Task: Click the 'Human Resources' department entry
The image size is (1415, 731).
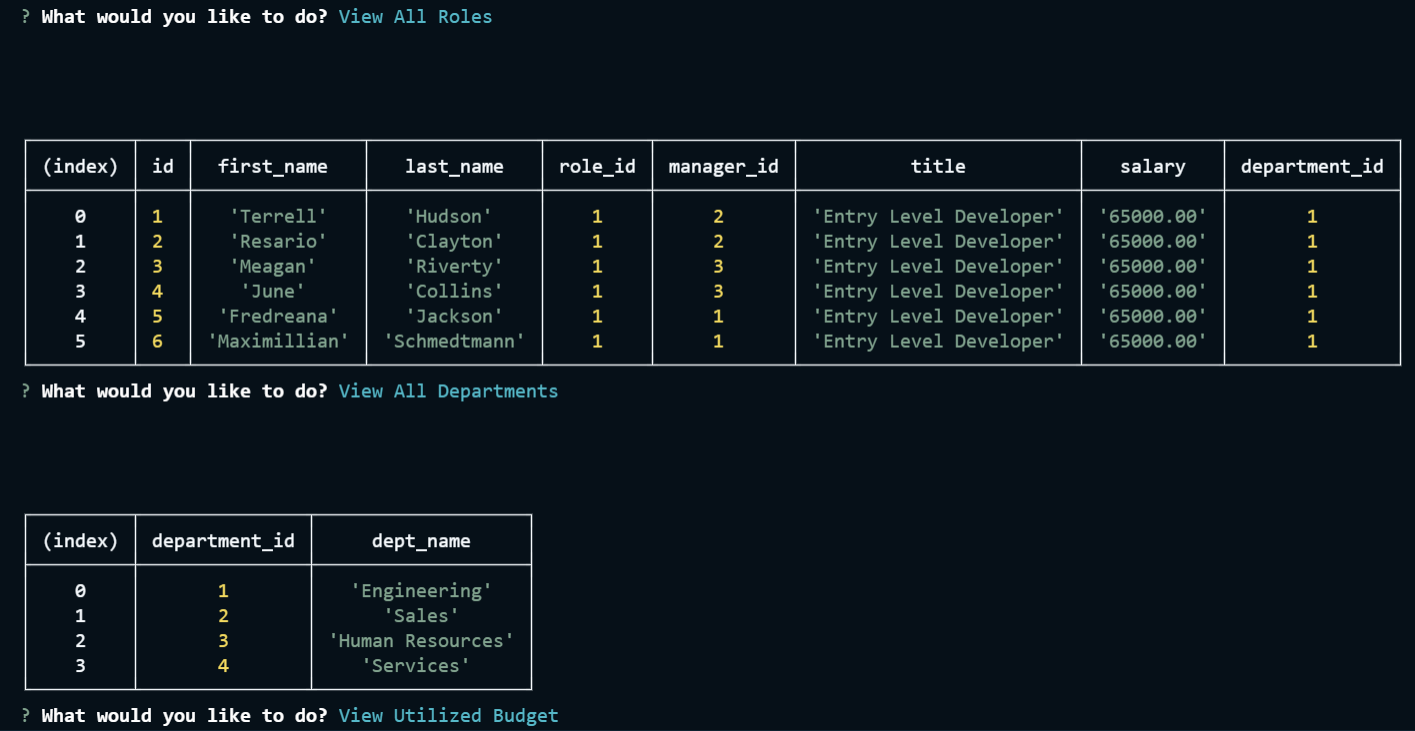Action: point(421,641)
